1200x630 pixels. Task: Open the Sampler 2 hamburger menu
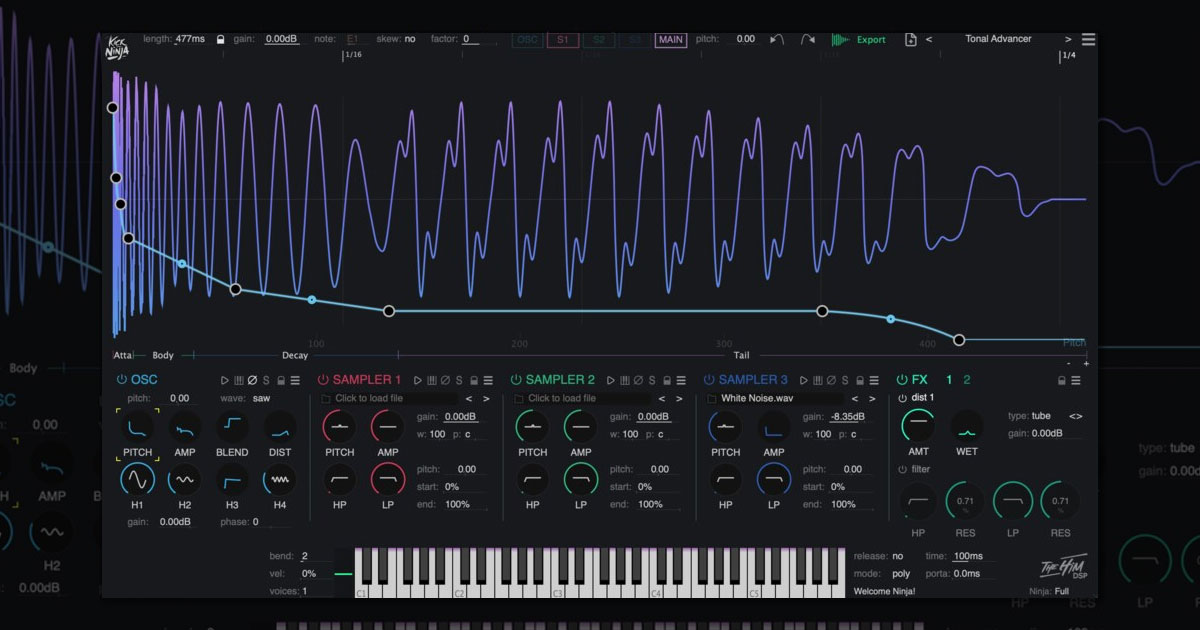click(681, 380)
